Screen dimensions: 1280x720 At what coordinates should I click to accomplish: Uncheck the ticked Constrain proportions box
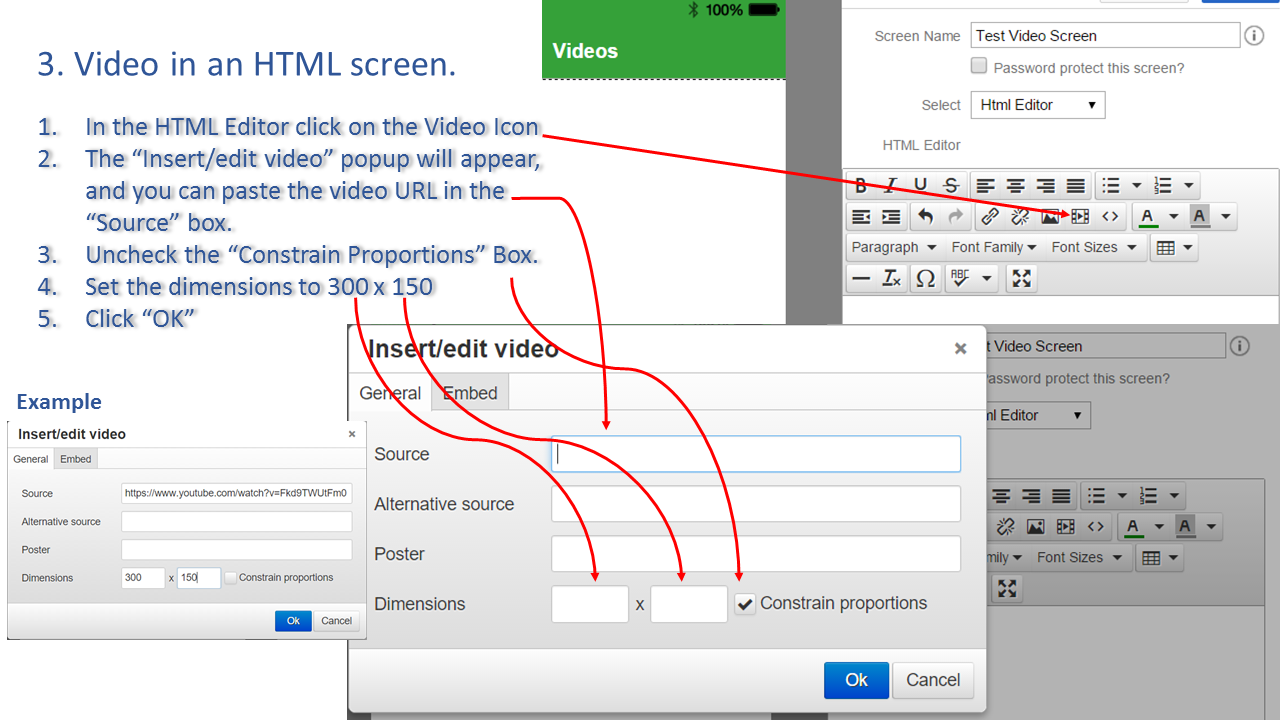tap(745, 604)
